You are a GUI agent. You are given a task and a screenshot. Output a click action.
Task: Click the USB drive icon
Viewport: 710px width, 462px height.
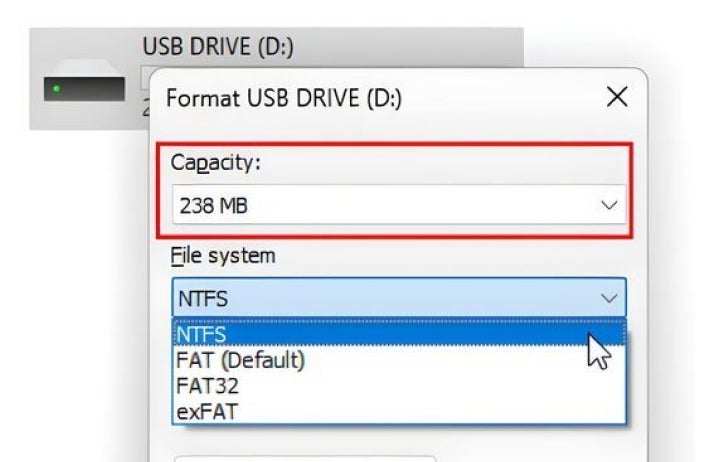[84, 89]
